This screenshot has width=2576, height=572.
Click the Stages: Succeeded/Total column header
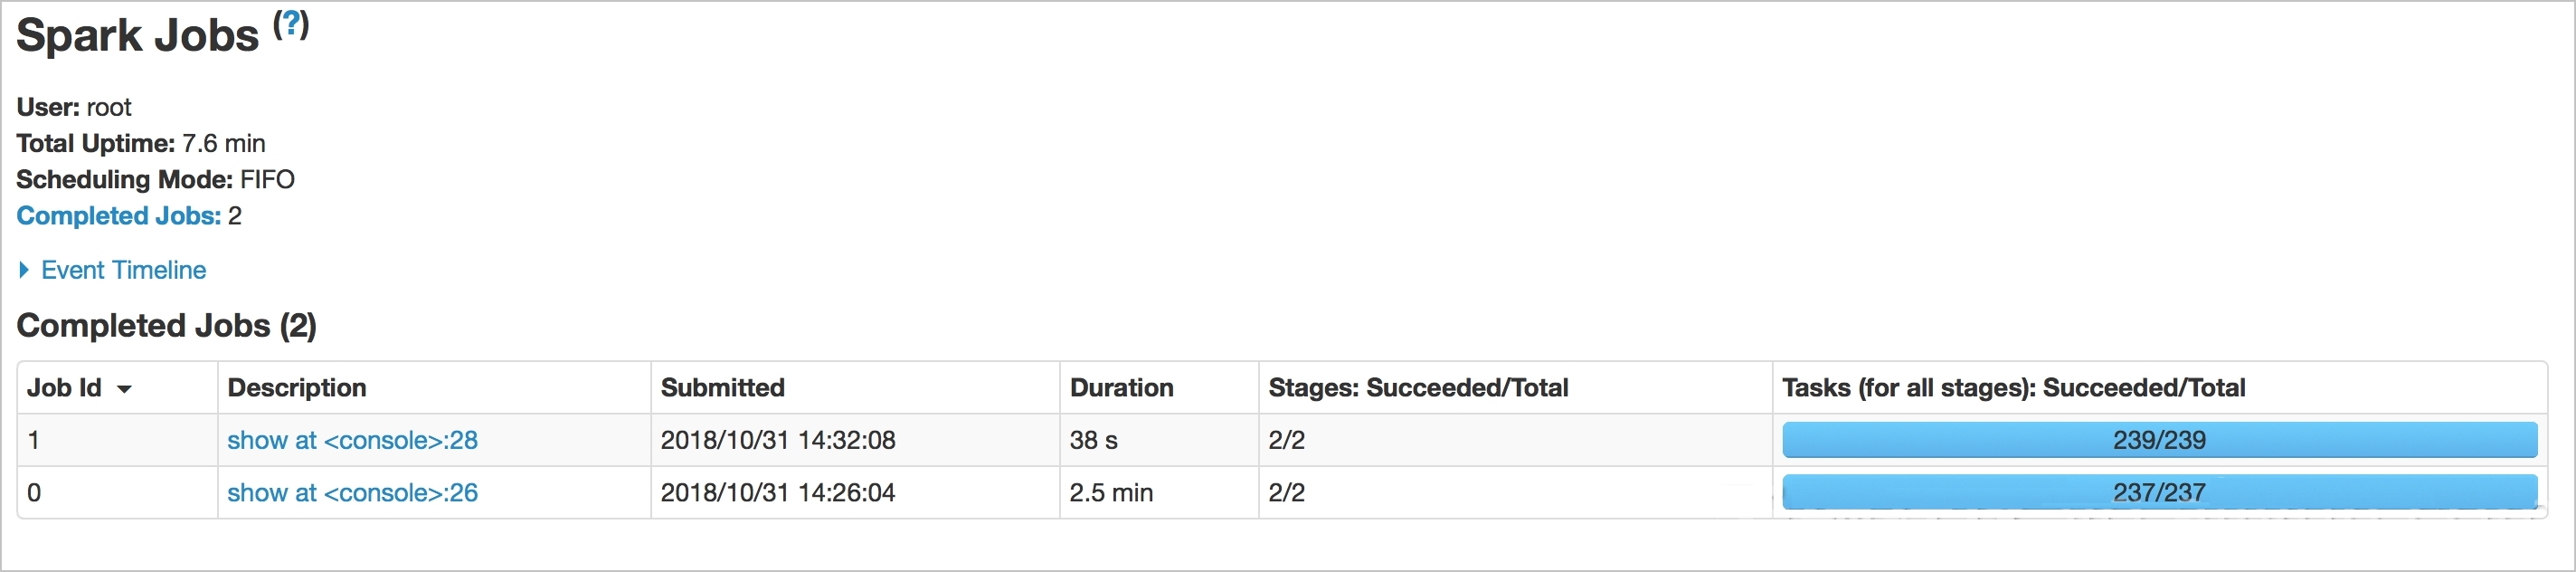coord(1418,388)
